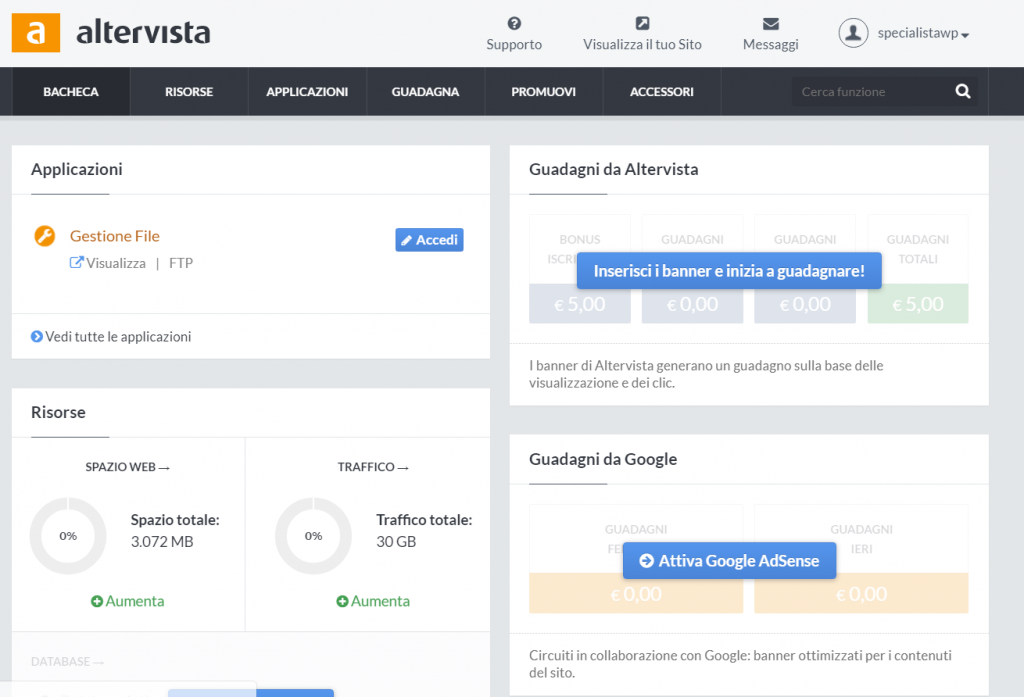Open Supporto help icon
The height and width of the screenshot is (697, 1024).
point(514,23)
